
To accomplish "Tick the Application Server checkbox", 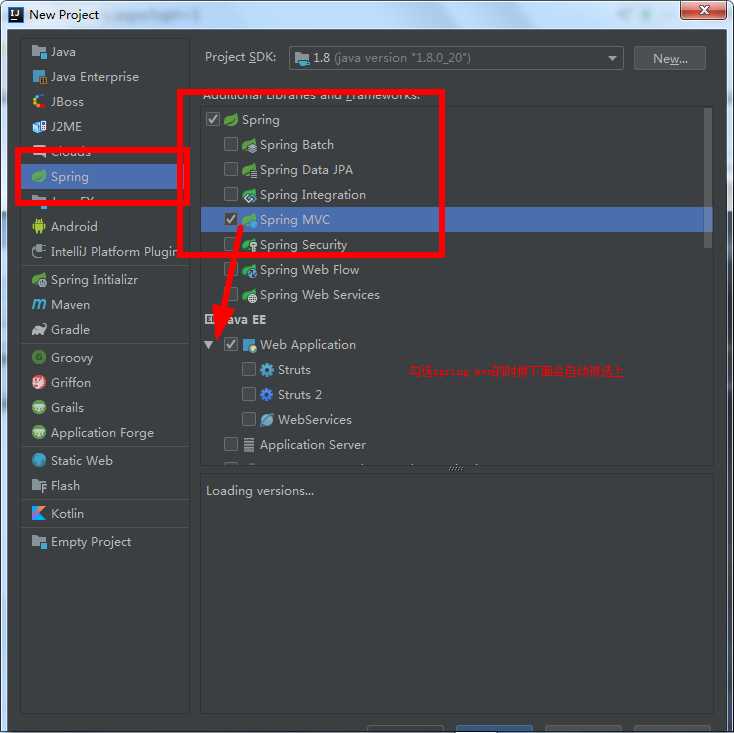I will pyautogui.click(x=231, y=444).
